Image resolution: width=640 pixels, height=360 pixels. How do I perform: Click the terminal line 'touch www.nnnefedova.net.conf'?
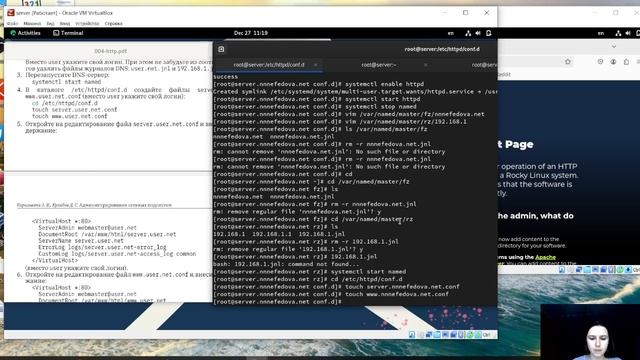[397, 294]
